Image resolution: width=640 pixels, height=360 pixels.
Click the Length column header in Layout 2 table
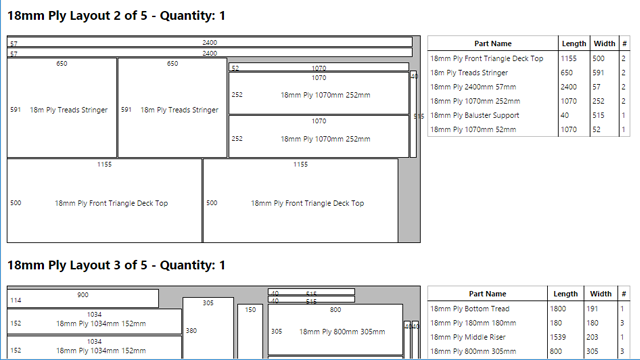click(x=574, y=43)
